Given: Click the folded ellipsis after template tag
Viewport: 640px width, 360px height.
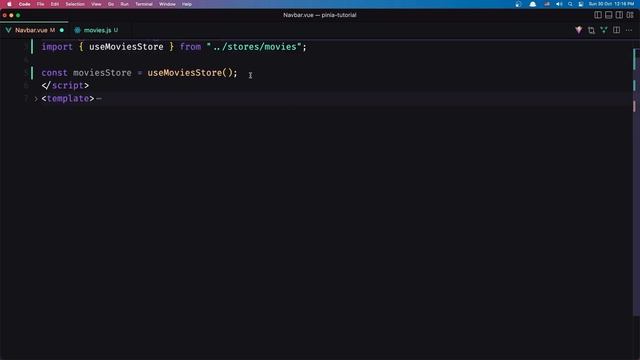Looking at the screenshot, I should tap(99, 99).
